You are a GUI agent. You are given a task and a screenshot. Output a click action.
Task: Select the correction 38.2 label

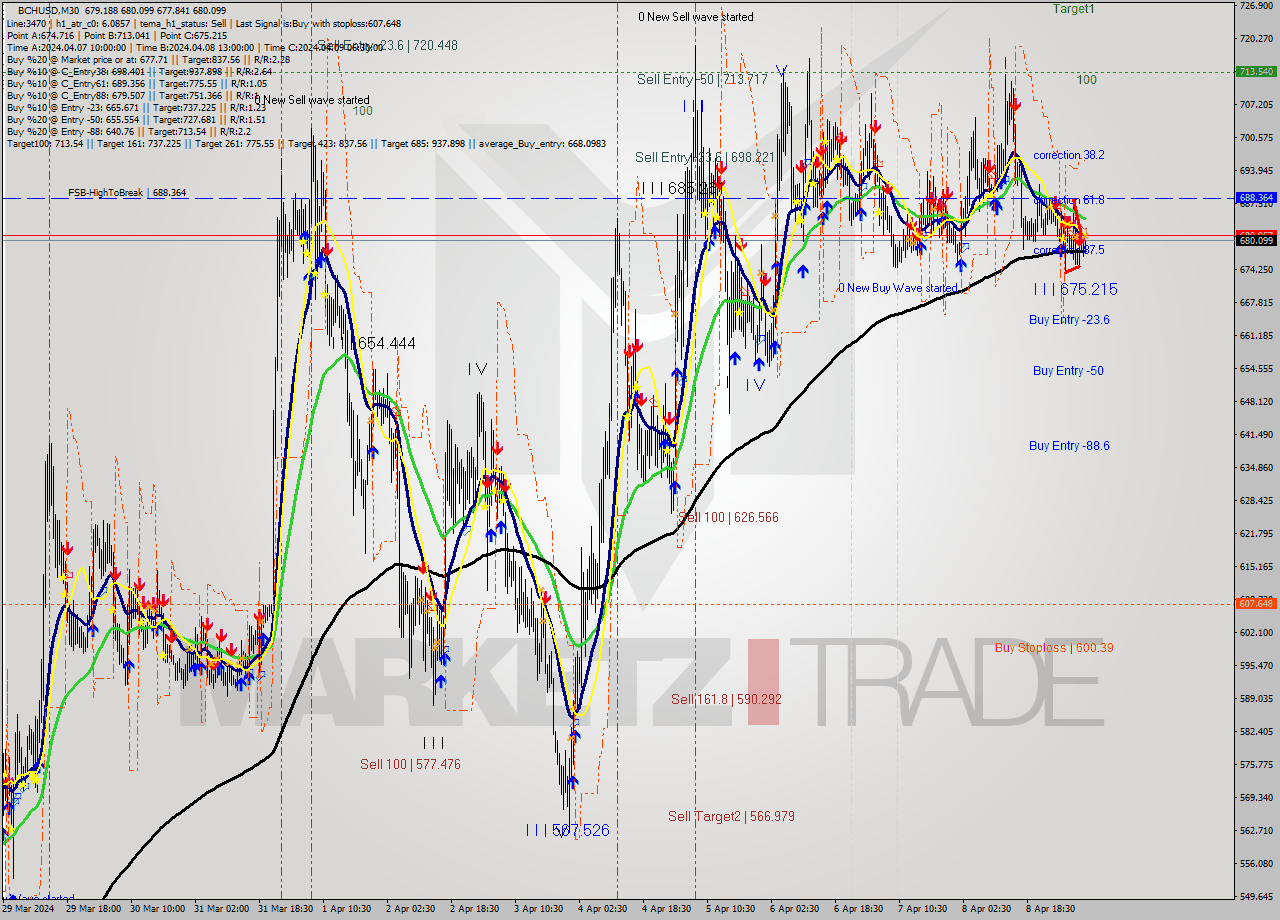pyautogui.click(x=1068, y=155)
